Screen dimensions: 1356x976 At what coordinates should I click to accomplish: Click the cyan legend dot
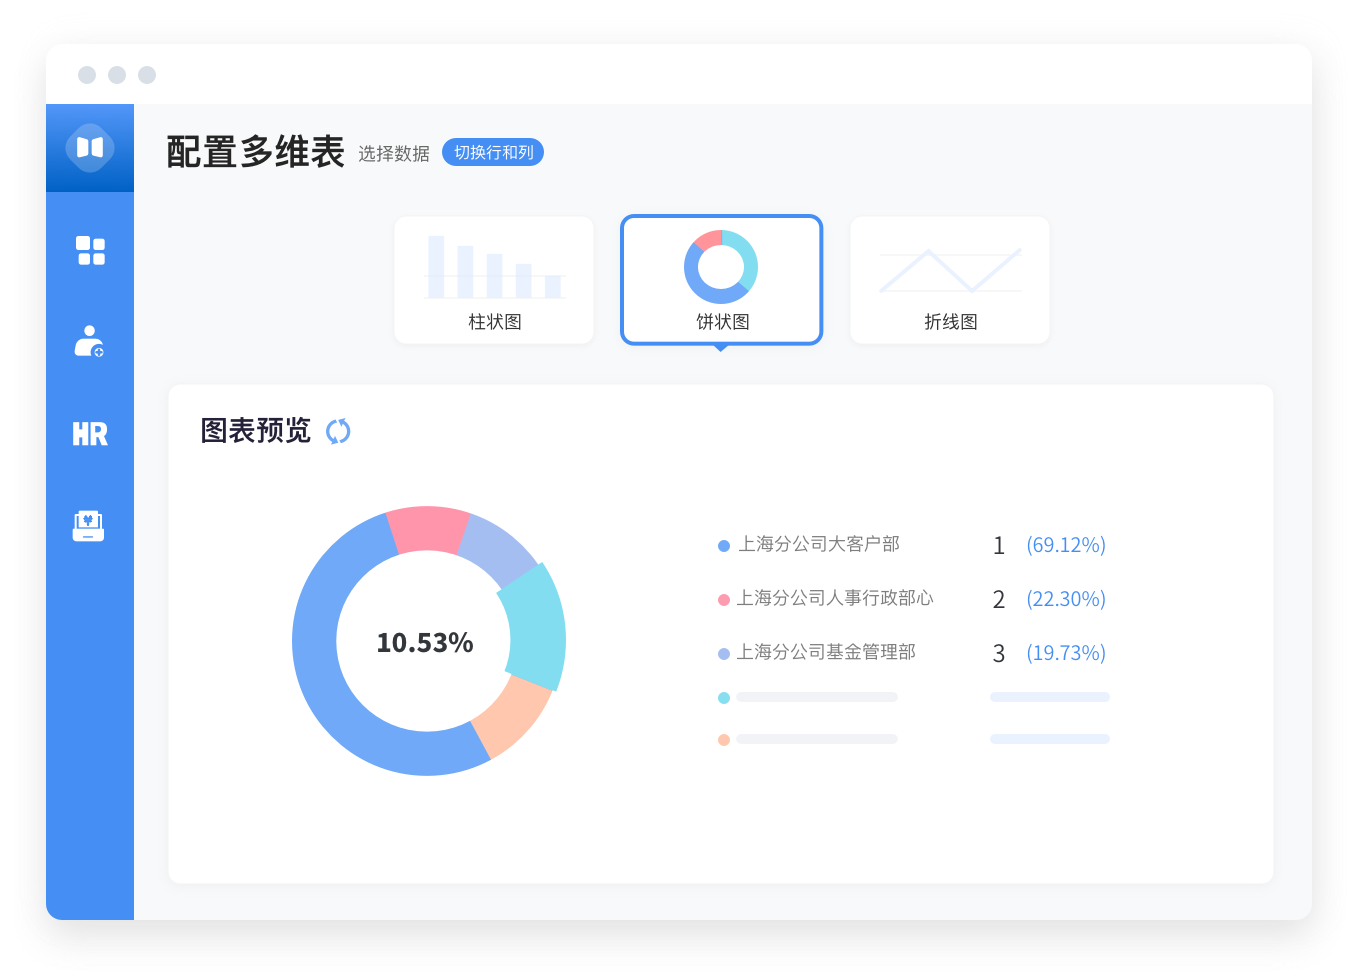pos(724,698)
